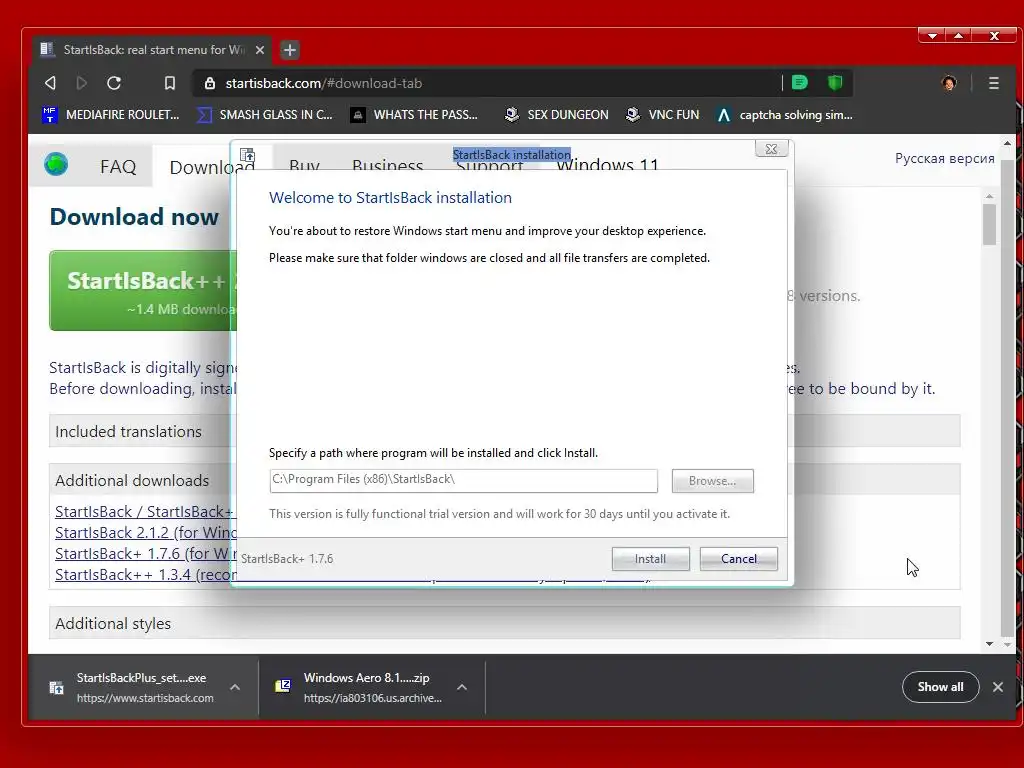Close the downloads bar
The width and height of the screenshot is (1024, 768).
click(998, 687)
